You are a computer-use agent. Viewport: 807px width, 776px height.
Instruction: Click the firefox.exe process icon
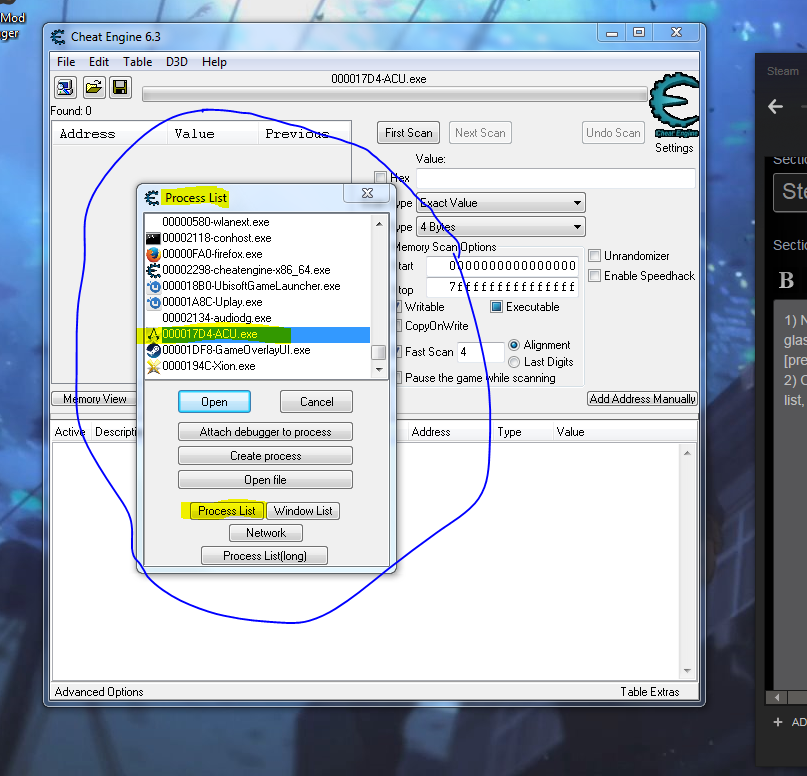(153, 254)
